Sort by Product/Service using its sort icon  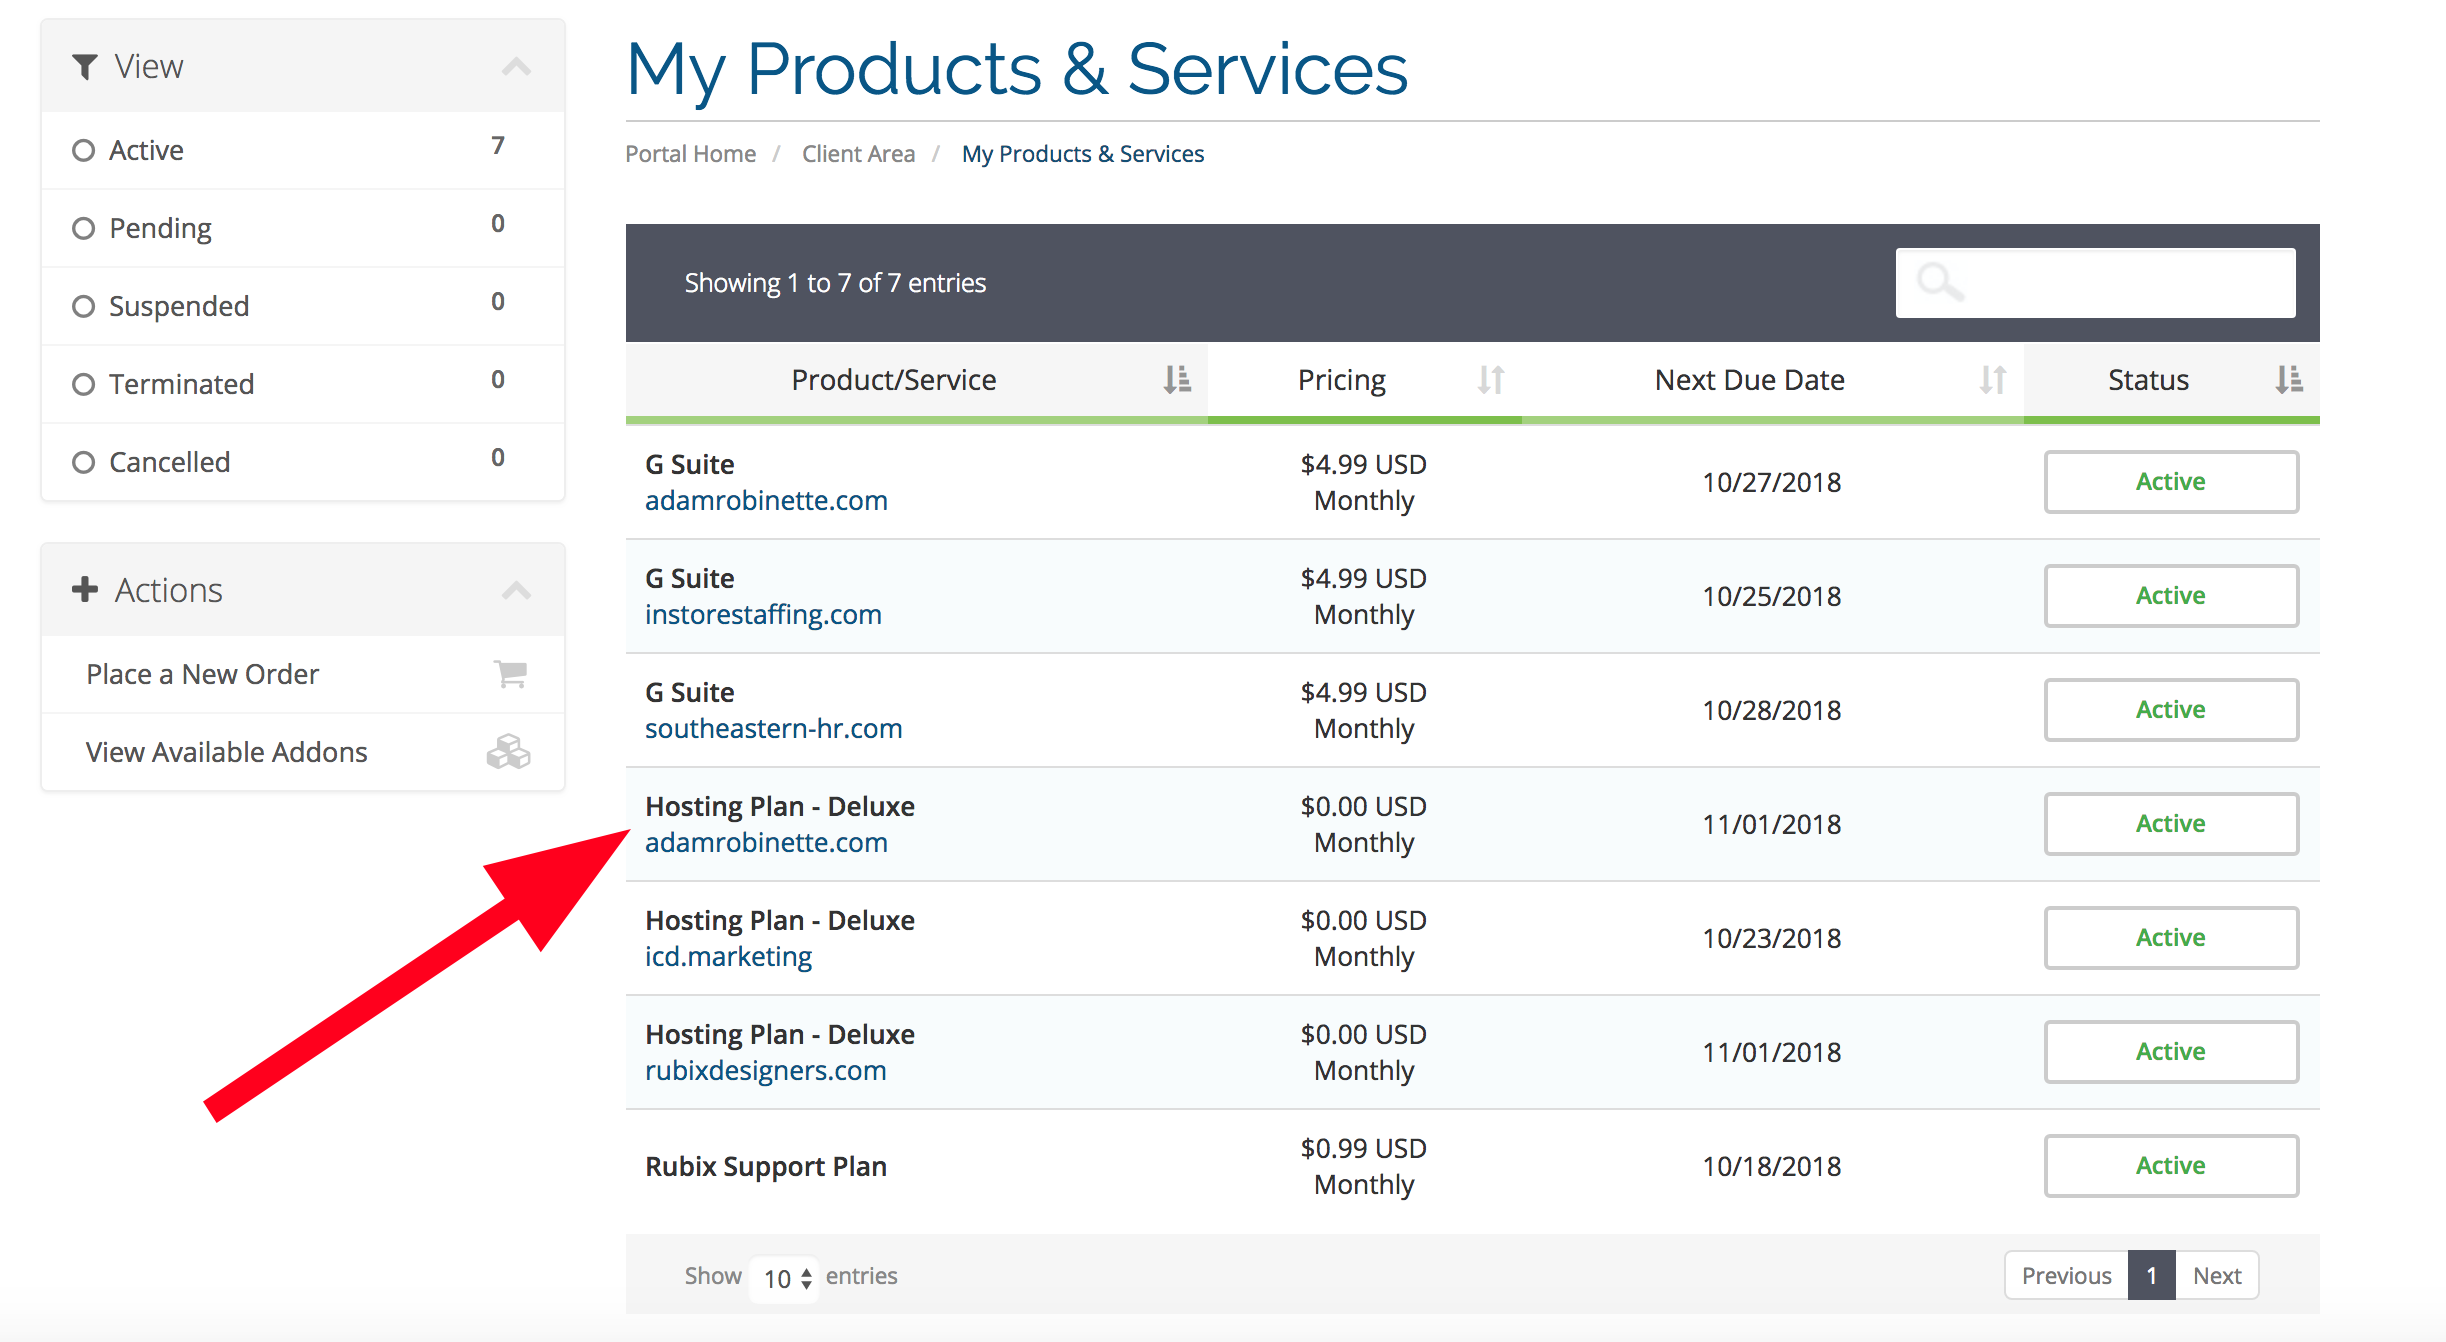click(1177, 380)
